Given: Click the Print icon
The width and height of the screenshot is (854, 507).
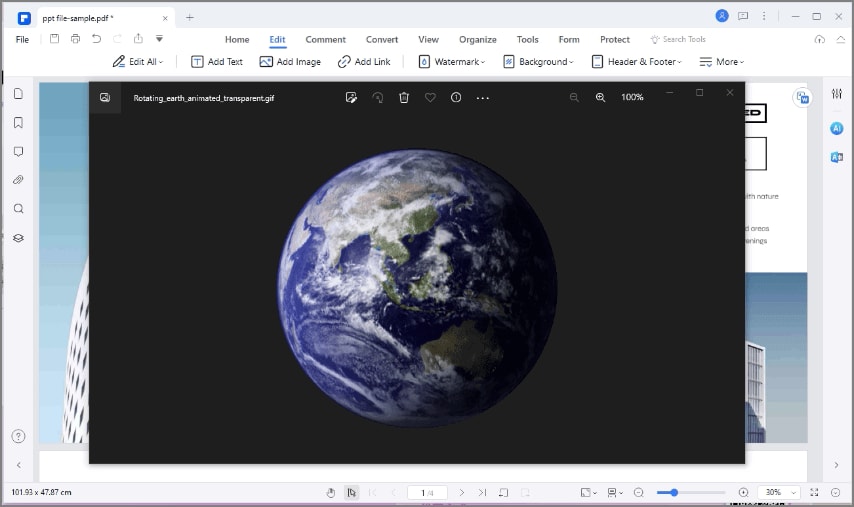Looking at the screenshot, I should [75, 39].
